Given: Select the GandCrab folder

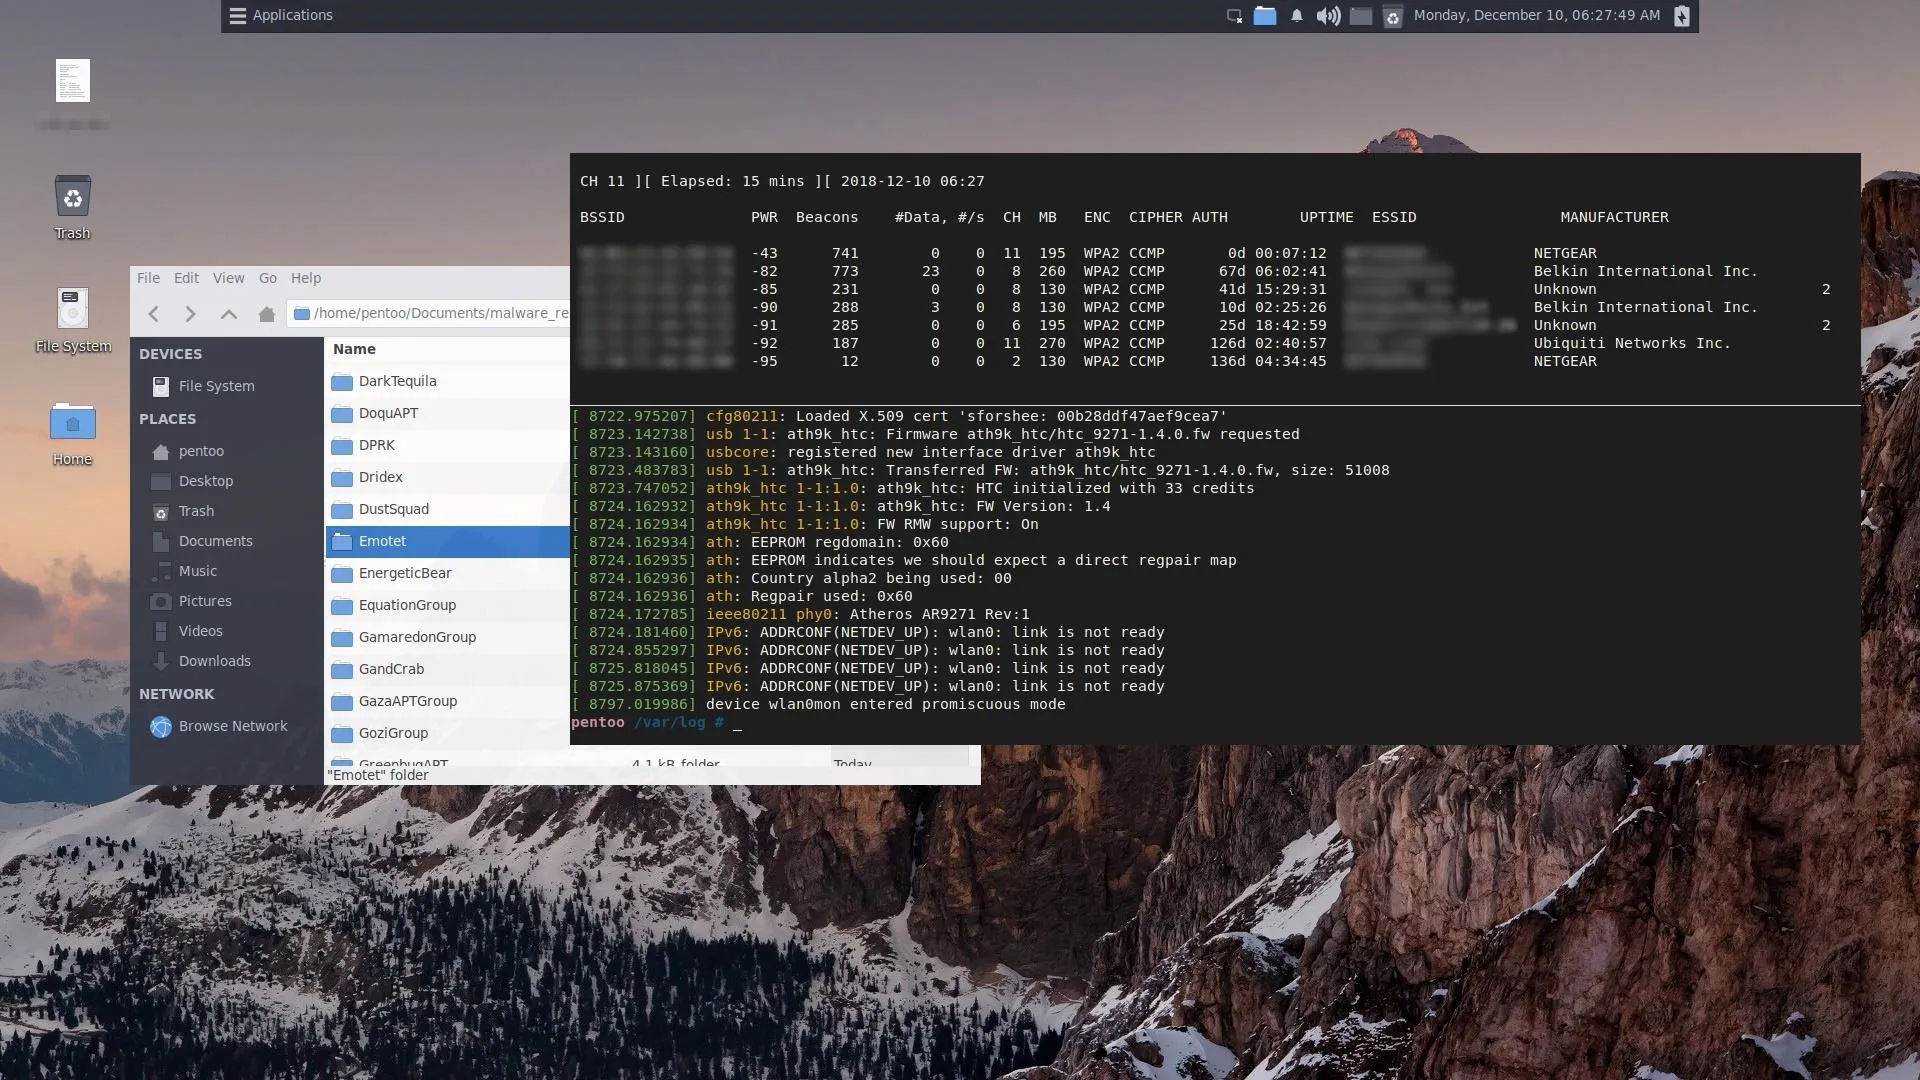Looking at the screenshot, I should tap(447, 669).
